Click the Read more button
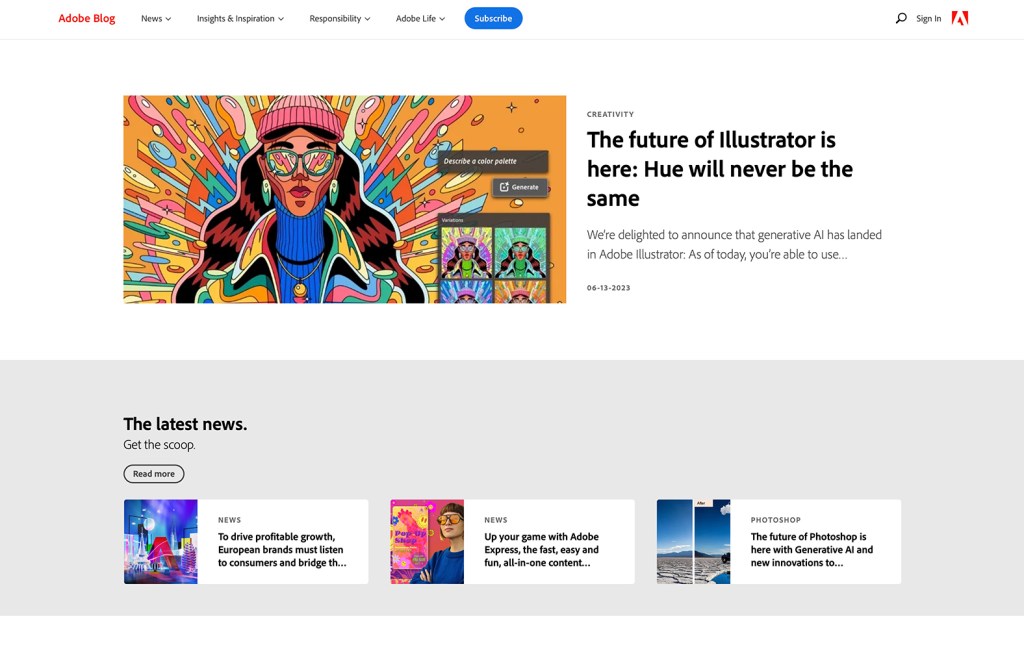This screenshot has height=647, width=1024. pyautogui.click(x=154, y=474)
